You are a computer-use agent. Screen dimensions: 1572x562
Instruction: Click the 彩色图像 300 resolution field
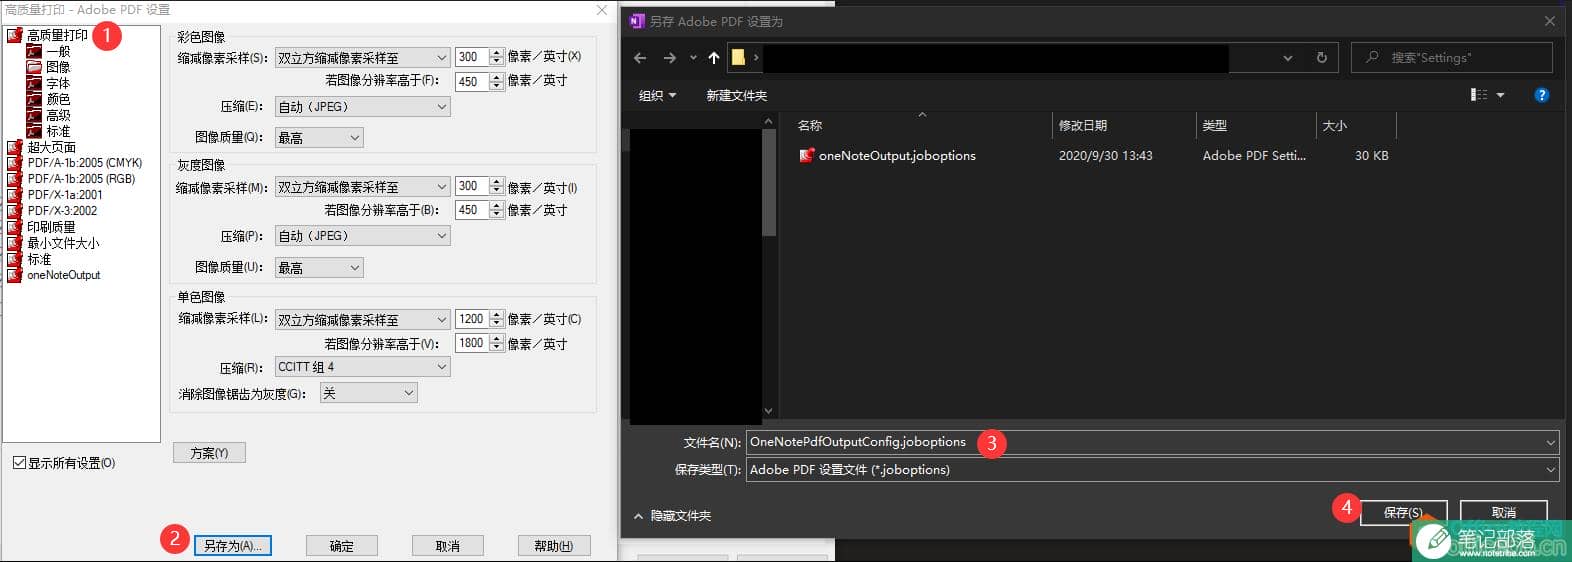[x=472, y=57]
